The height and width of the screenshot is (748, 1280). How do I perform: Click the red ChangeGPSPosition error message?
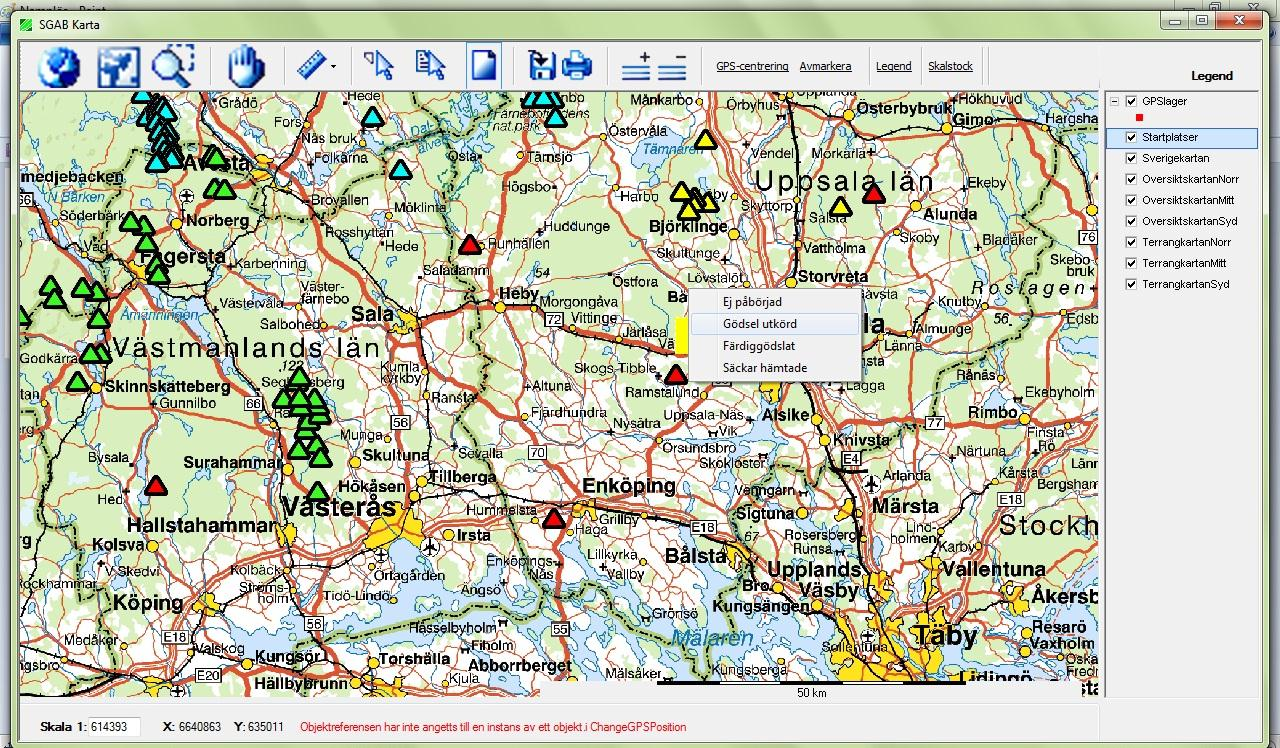(493, 727)
